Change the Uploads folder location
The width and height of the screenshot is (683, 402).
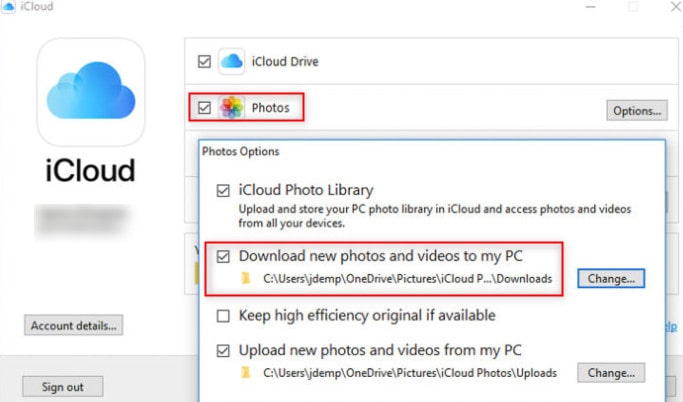click(611, 373)
